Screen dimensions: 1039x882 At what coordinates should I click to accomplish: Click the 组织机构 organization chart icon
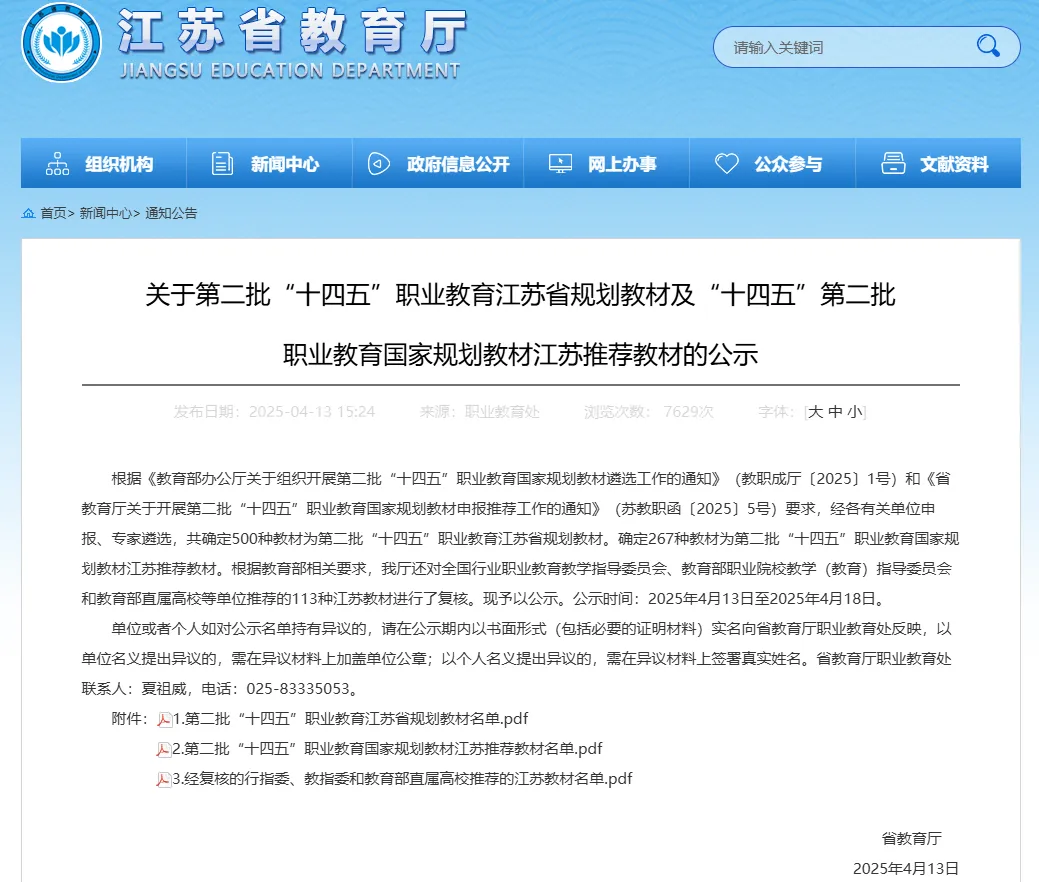pos(56,162)
